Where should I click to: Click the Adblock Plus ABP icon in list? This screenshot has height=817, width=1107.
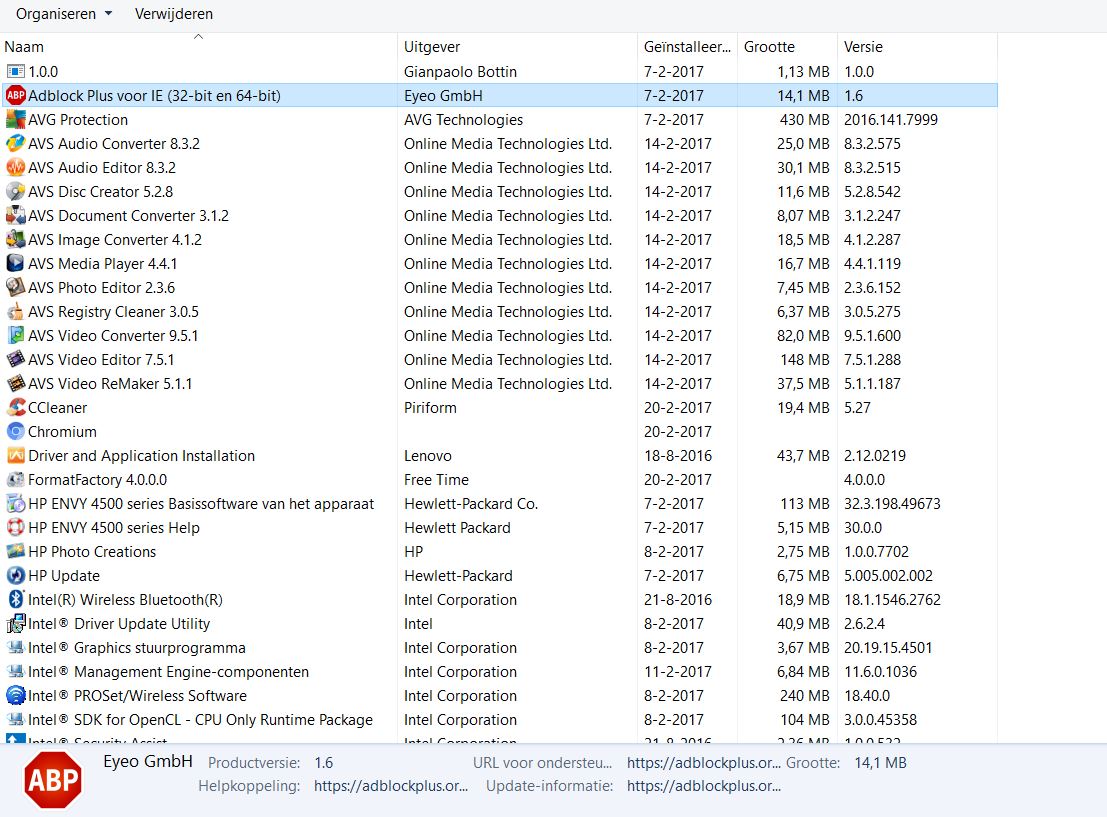coord(15,96)
